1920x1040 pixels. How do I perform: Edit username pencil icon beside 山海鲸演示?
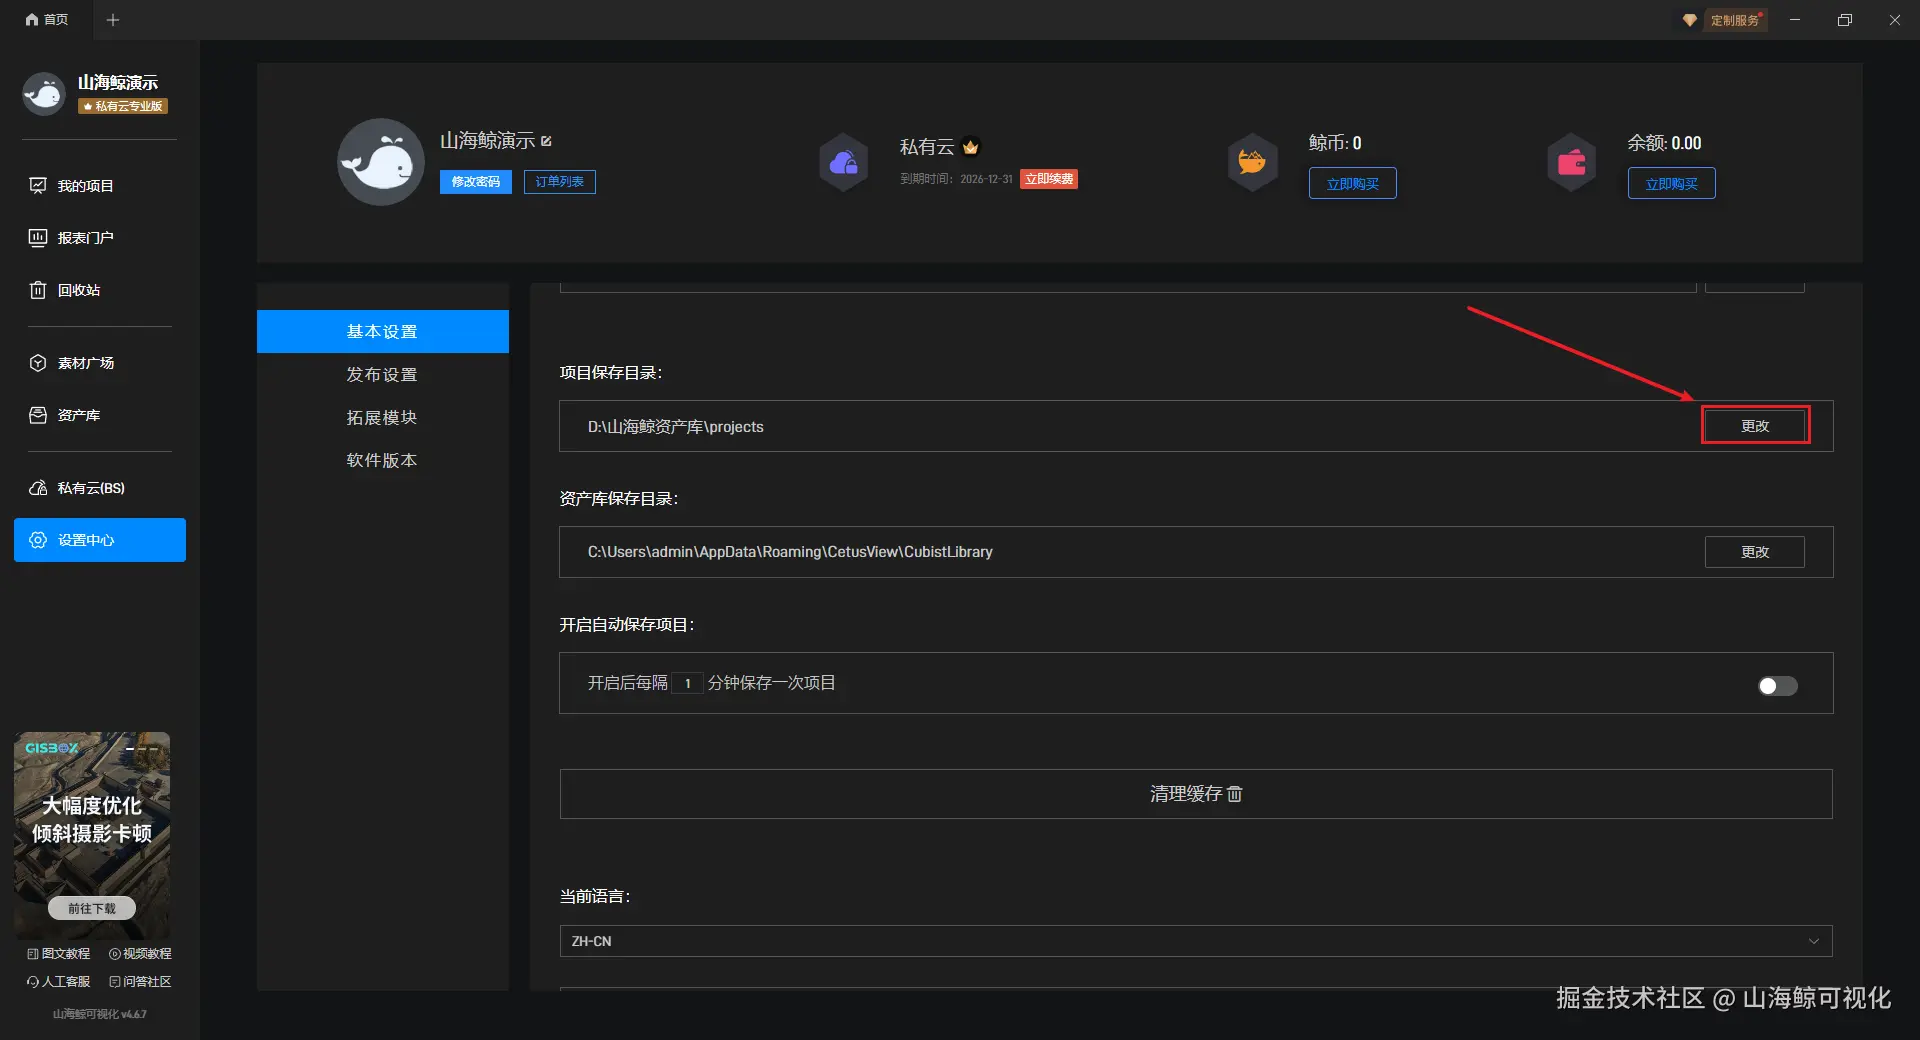point(546,141)
